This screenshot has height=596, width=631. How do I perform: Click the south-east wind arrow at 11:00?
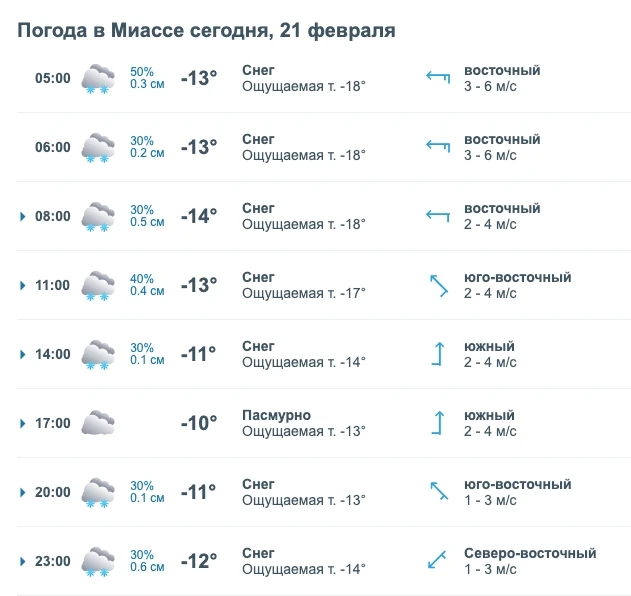437,286
